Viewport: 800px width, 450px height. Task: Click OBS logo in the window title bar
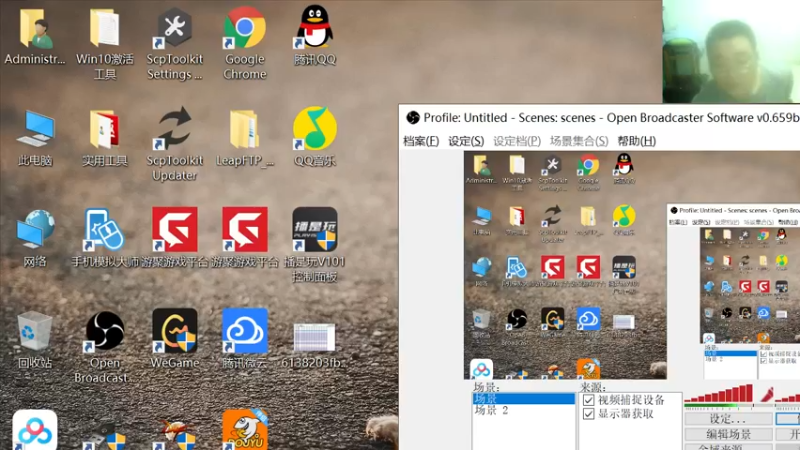coord(413,118)
